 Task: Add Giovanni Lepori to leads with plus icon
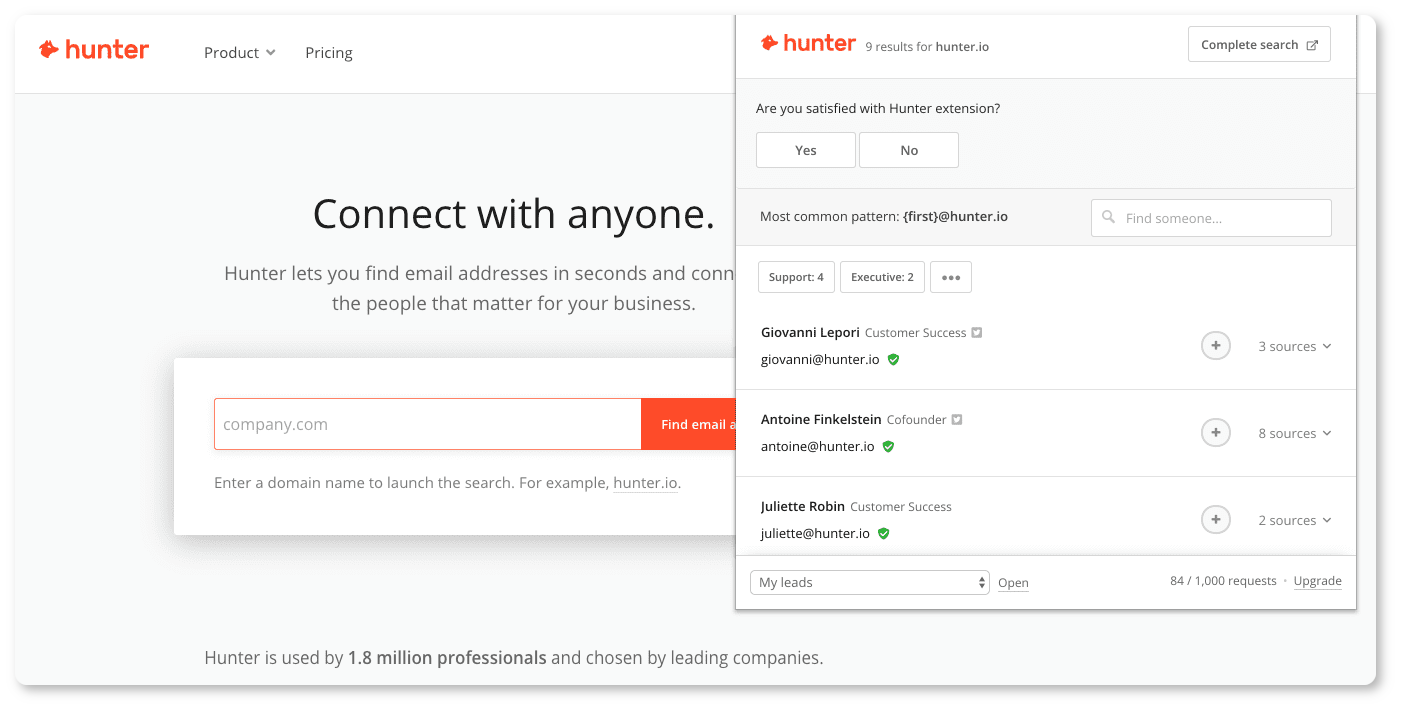tap(1215, 346)
